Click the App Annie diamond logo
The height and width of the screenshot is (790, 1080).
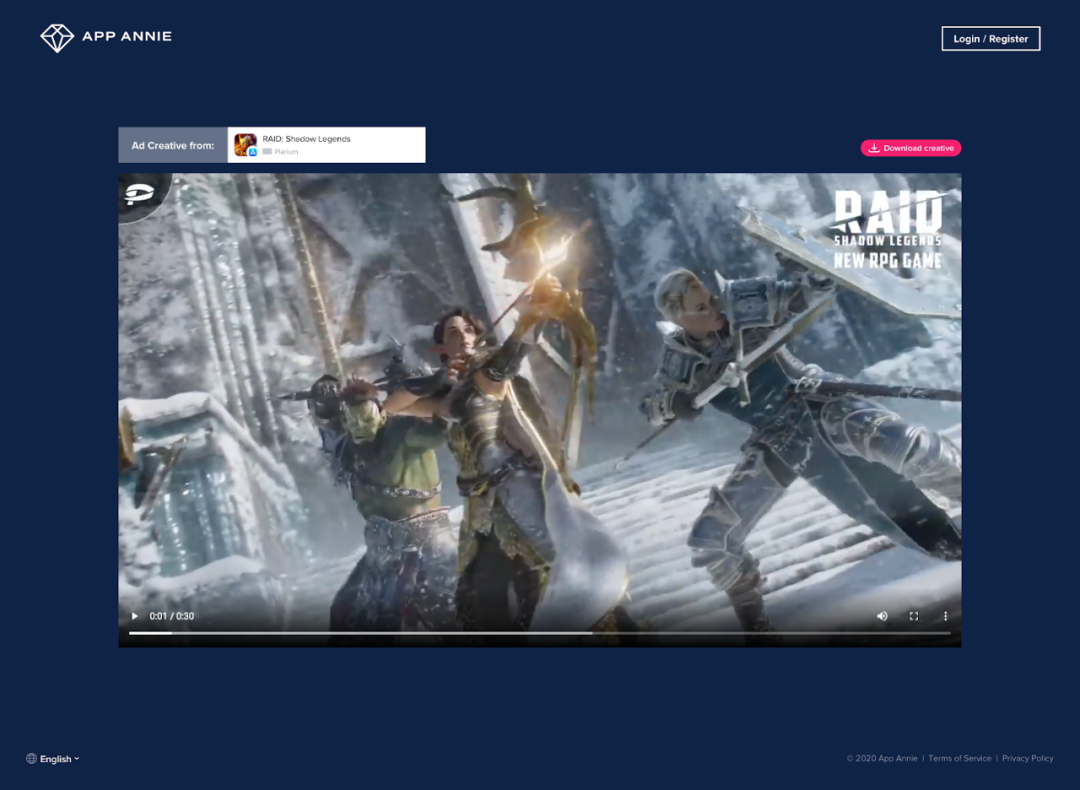[56, 38]
